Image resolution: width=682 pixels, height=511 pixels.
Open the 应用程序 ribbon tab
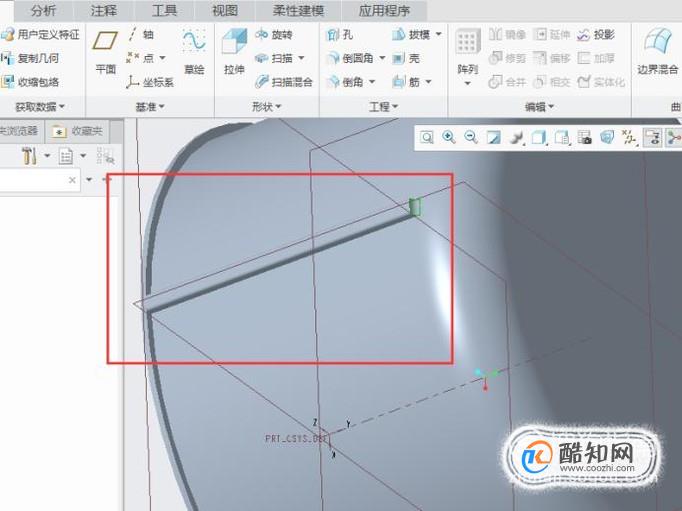384,11
